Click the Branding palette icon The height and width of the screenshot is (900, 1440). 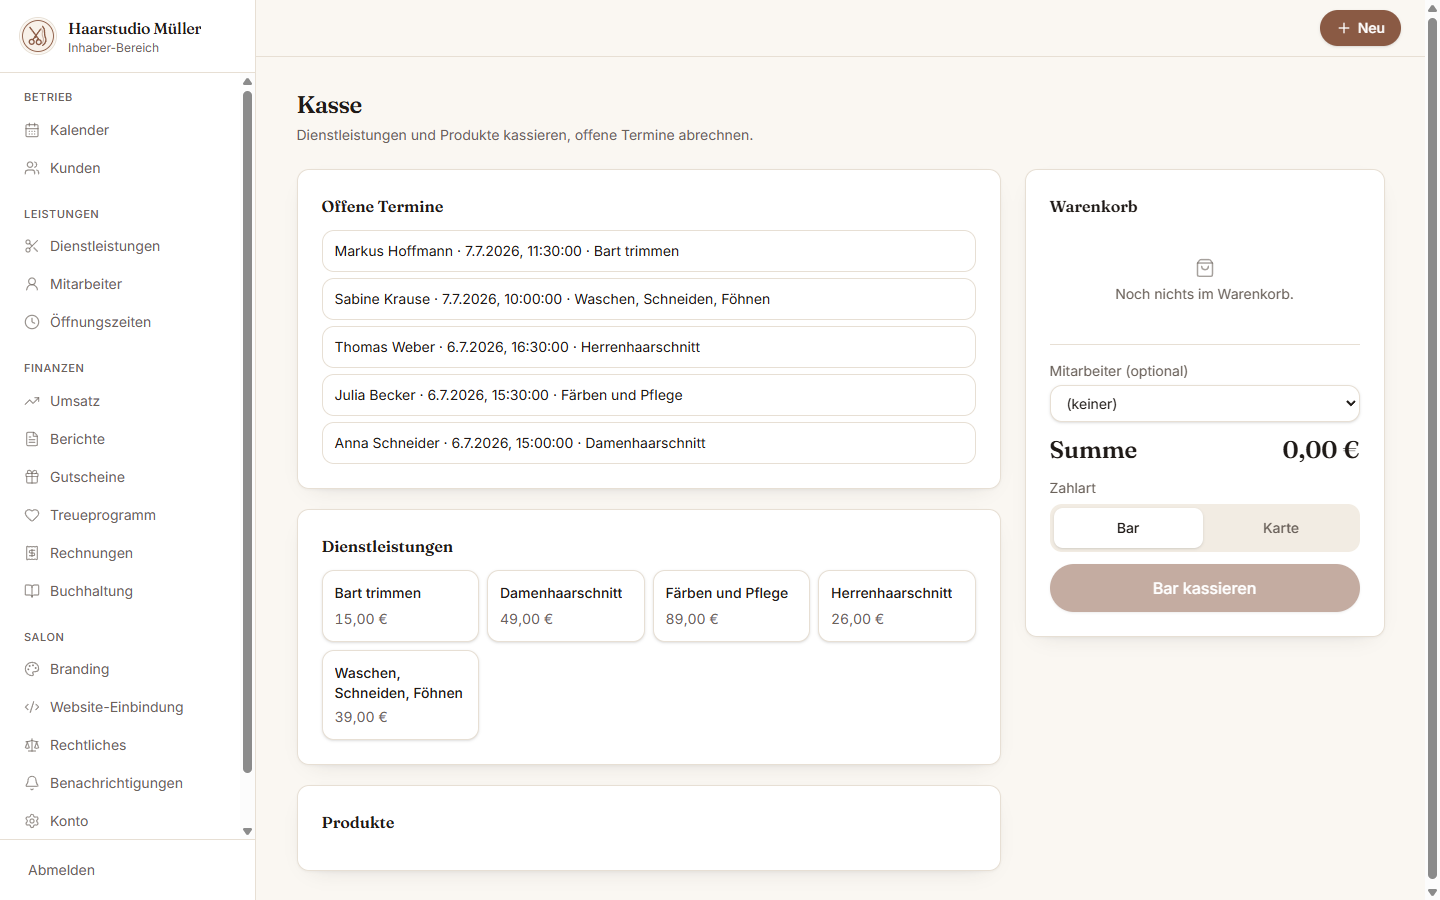point(32,669)
